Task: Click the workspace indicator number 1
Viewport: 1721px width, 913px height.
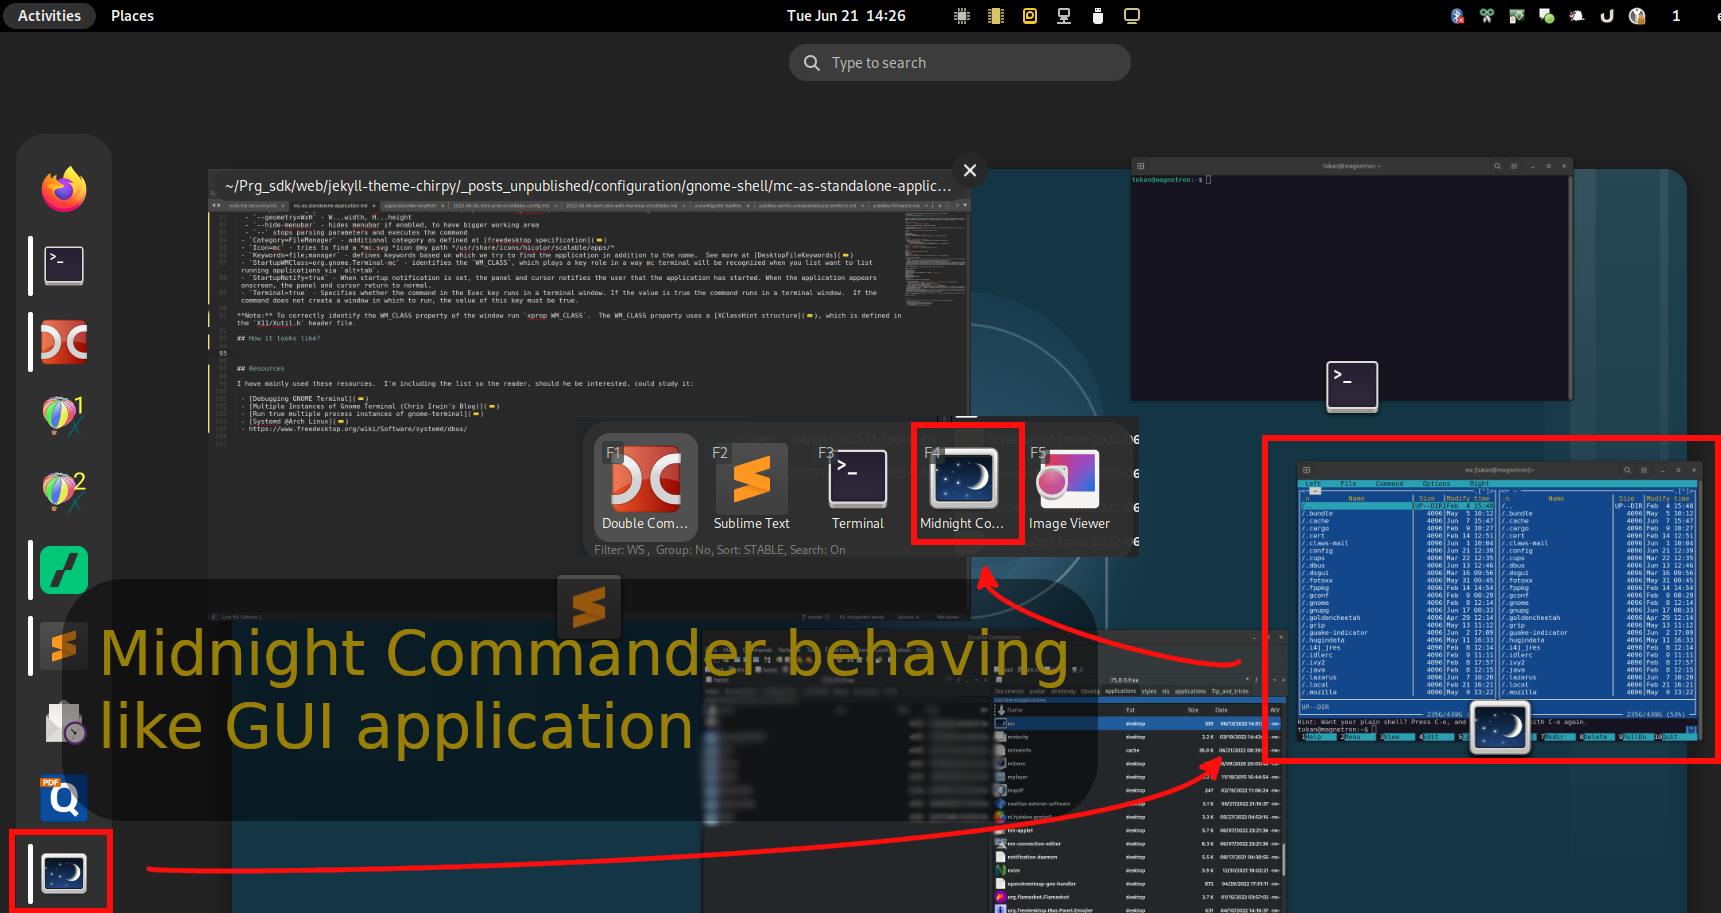Action: (1676, 16)
